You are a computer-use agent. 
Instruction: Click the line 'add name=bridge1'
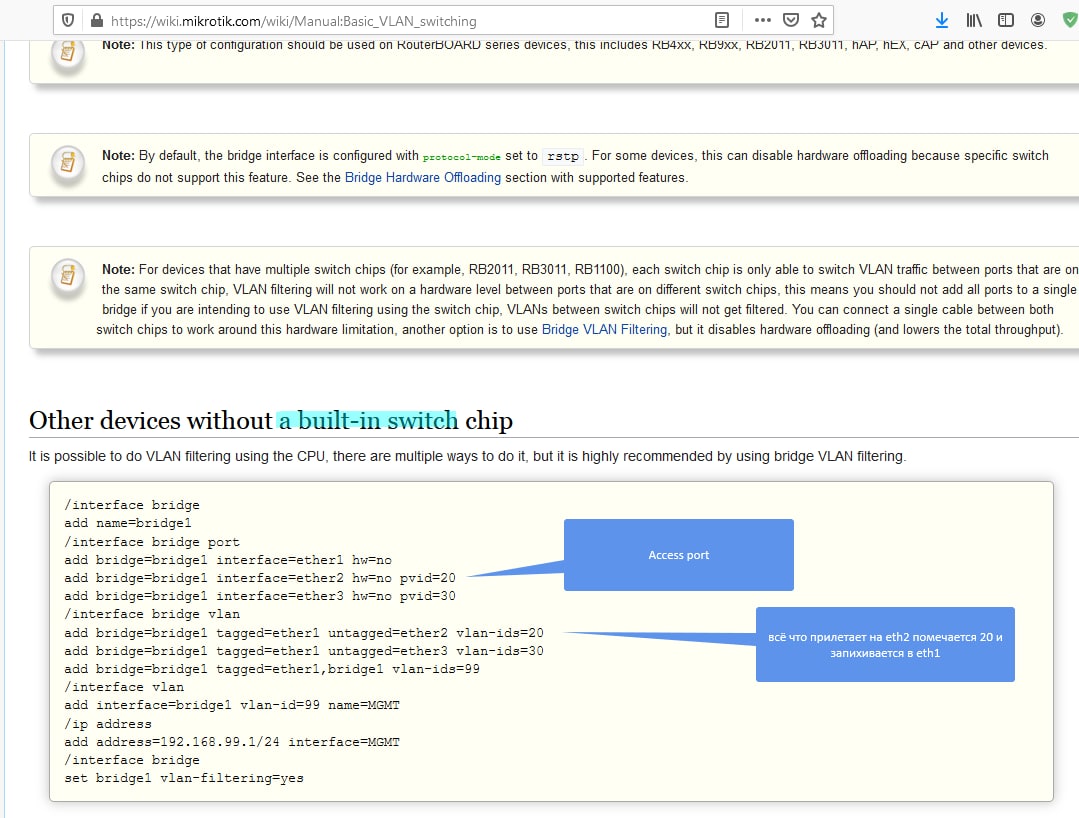127,523
